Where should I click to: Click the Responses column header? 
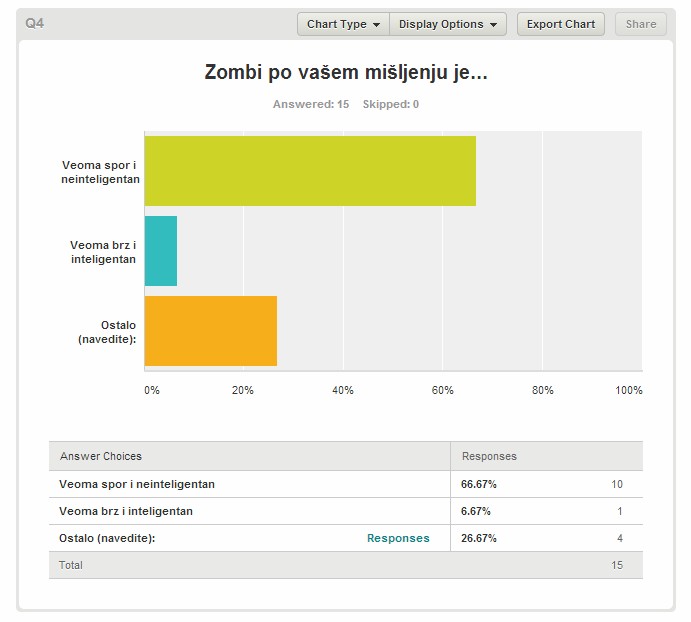489,456
